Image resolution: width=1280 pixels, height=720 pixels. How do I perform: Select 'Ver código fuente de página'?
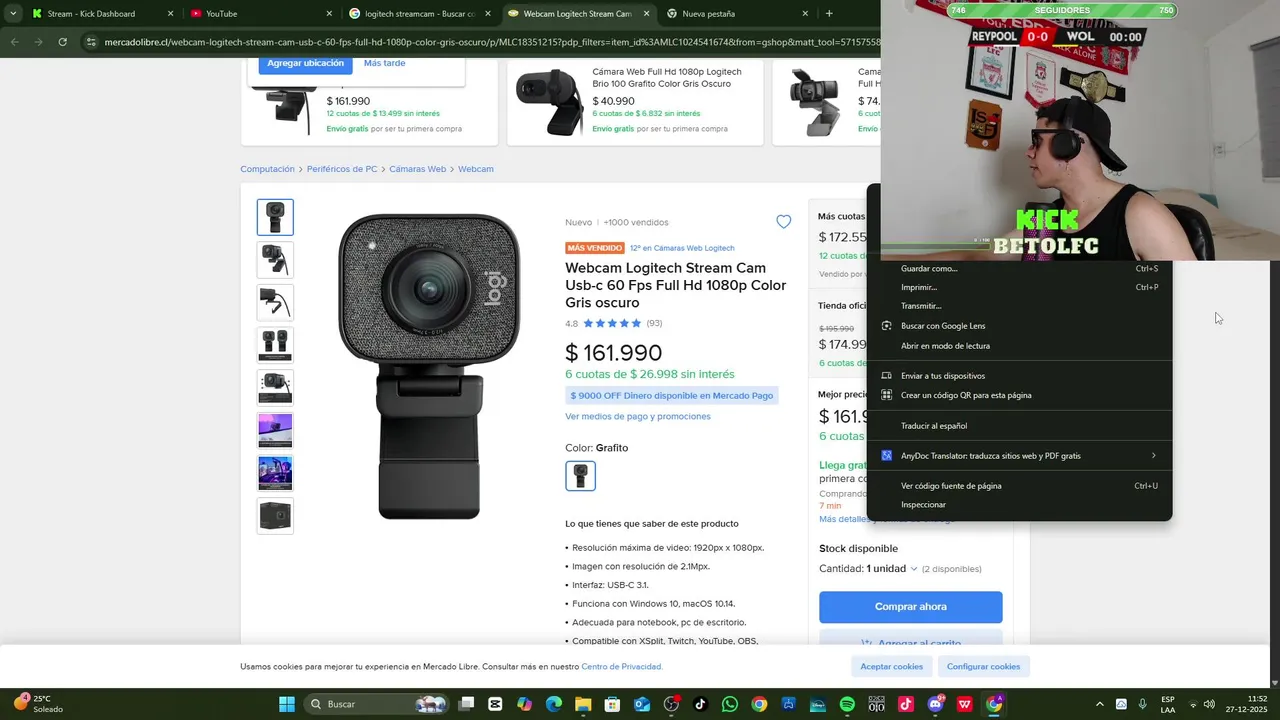1020,486
